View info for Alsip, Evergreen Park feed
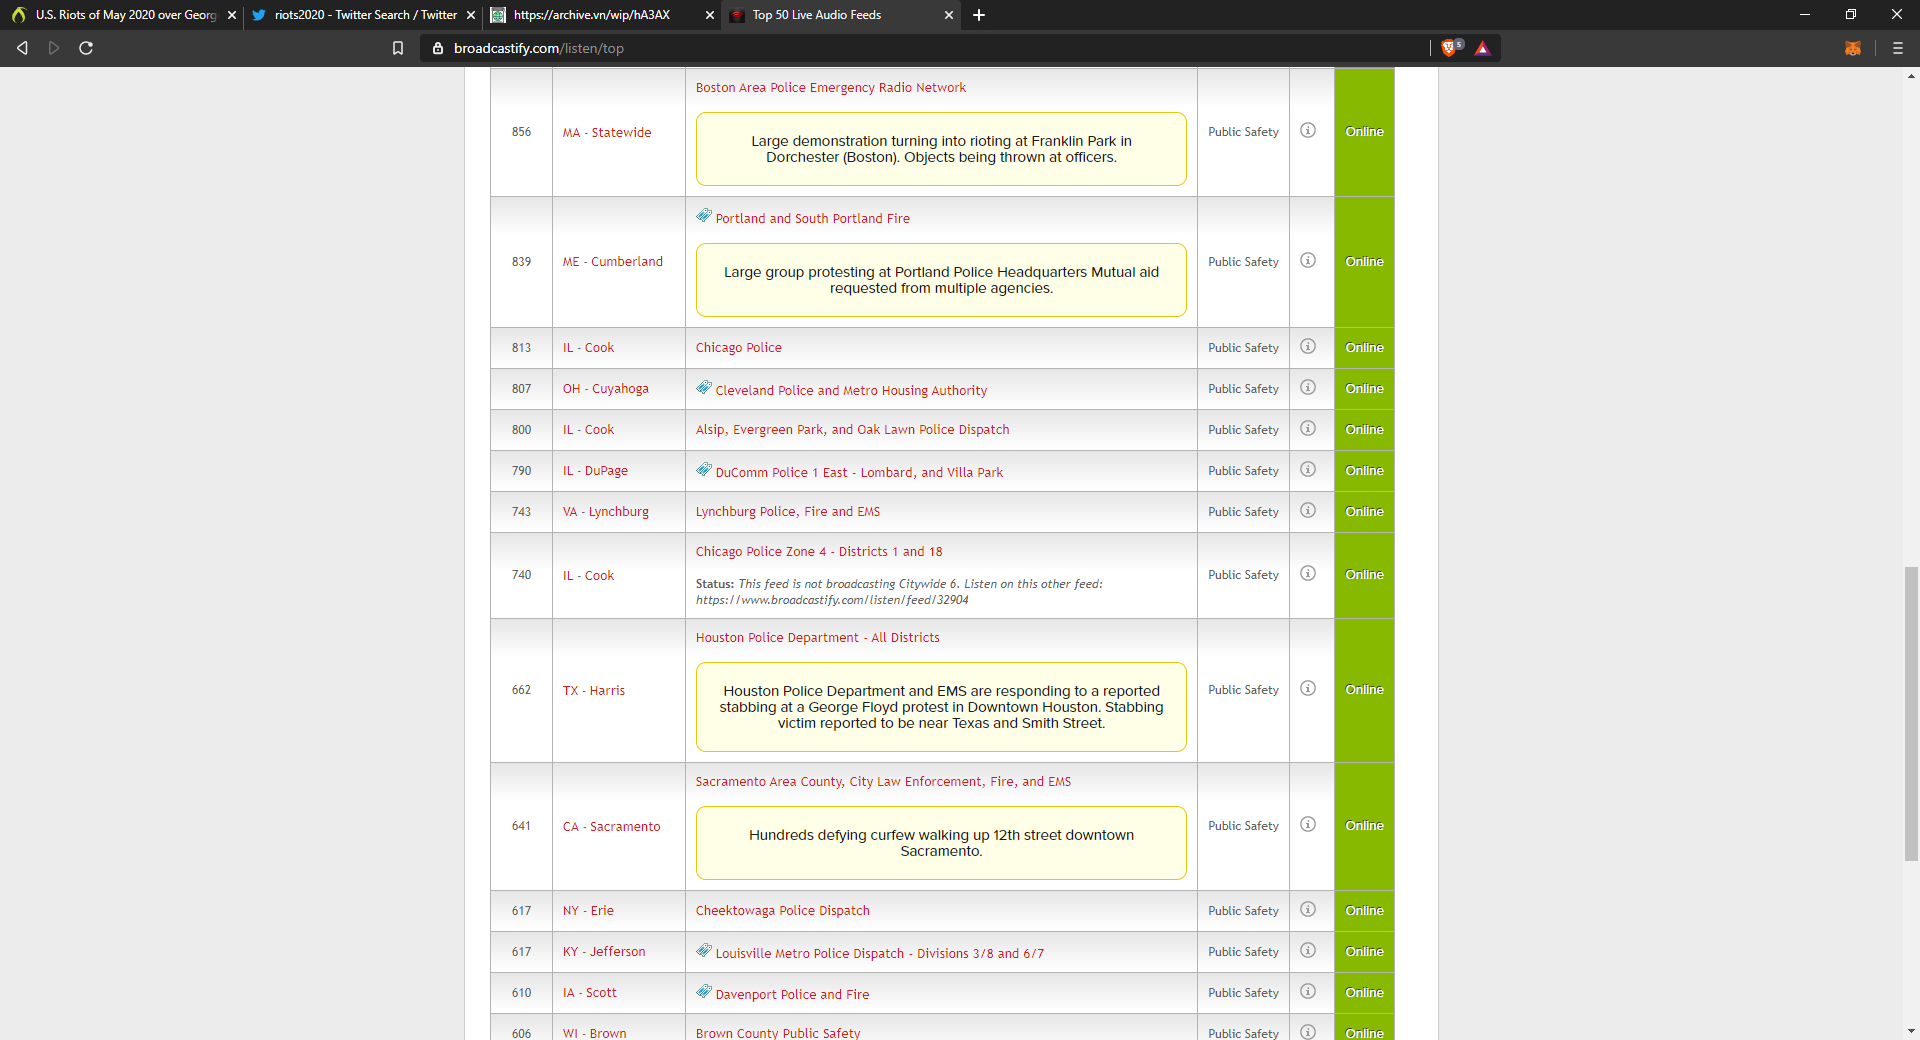 (x=1307, y=429)
